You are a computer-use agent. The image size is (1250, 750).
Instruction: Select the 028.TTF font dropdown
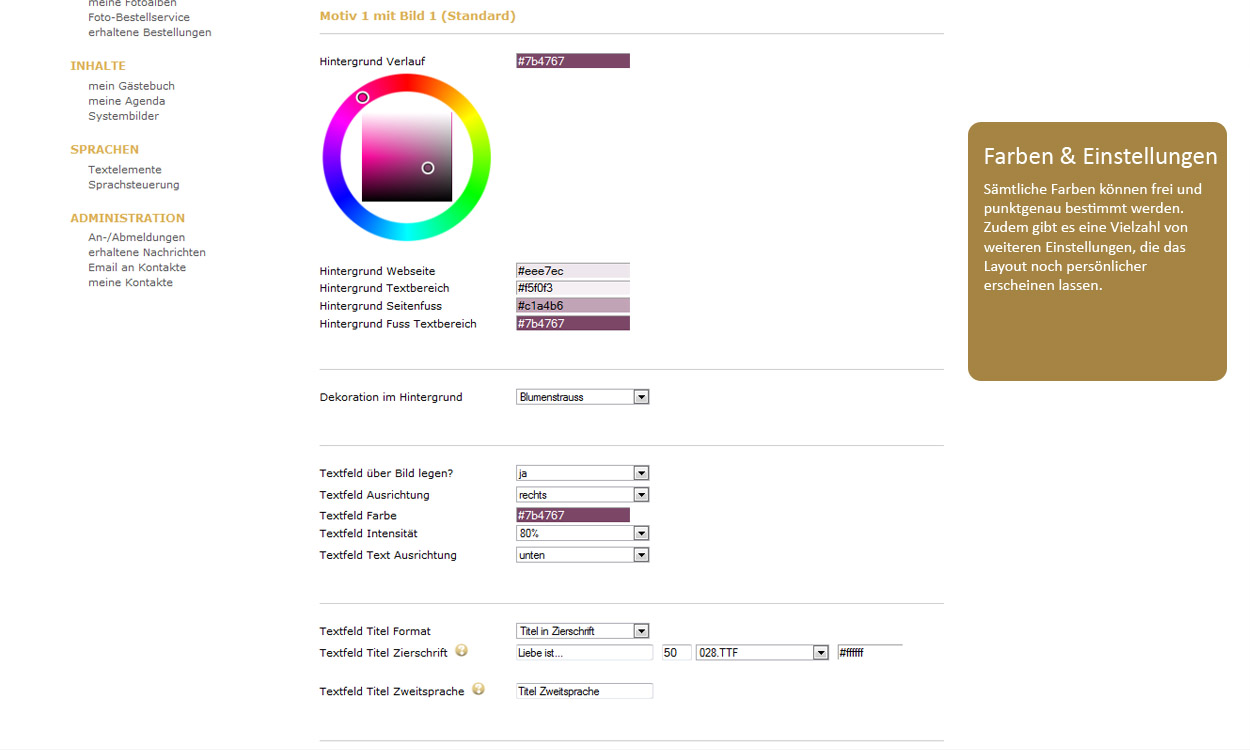pos(762,653)
